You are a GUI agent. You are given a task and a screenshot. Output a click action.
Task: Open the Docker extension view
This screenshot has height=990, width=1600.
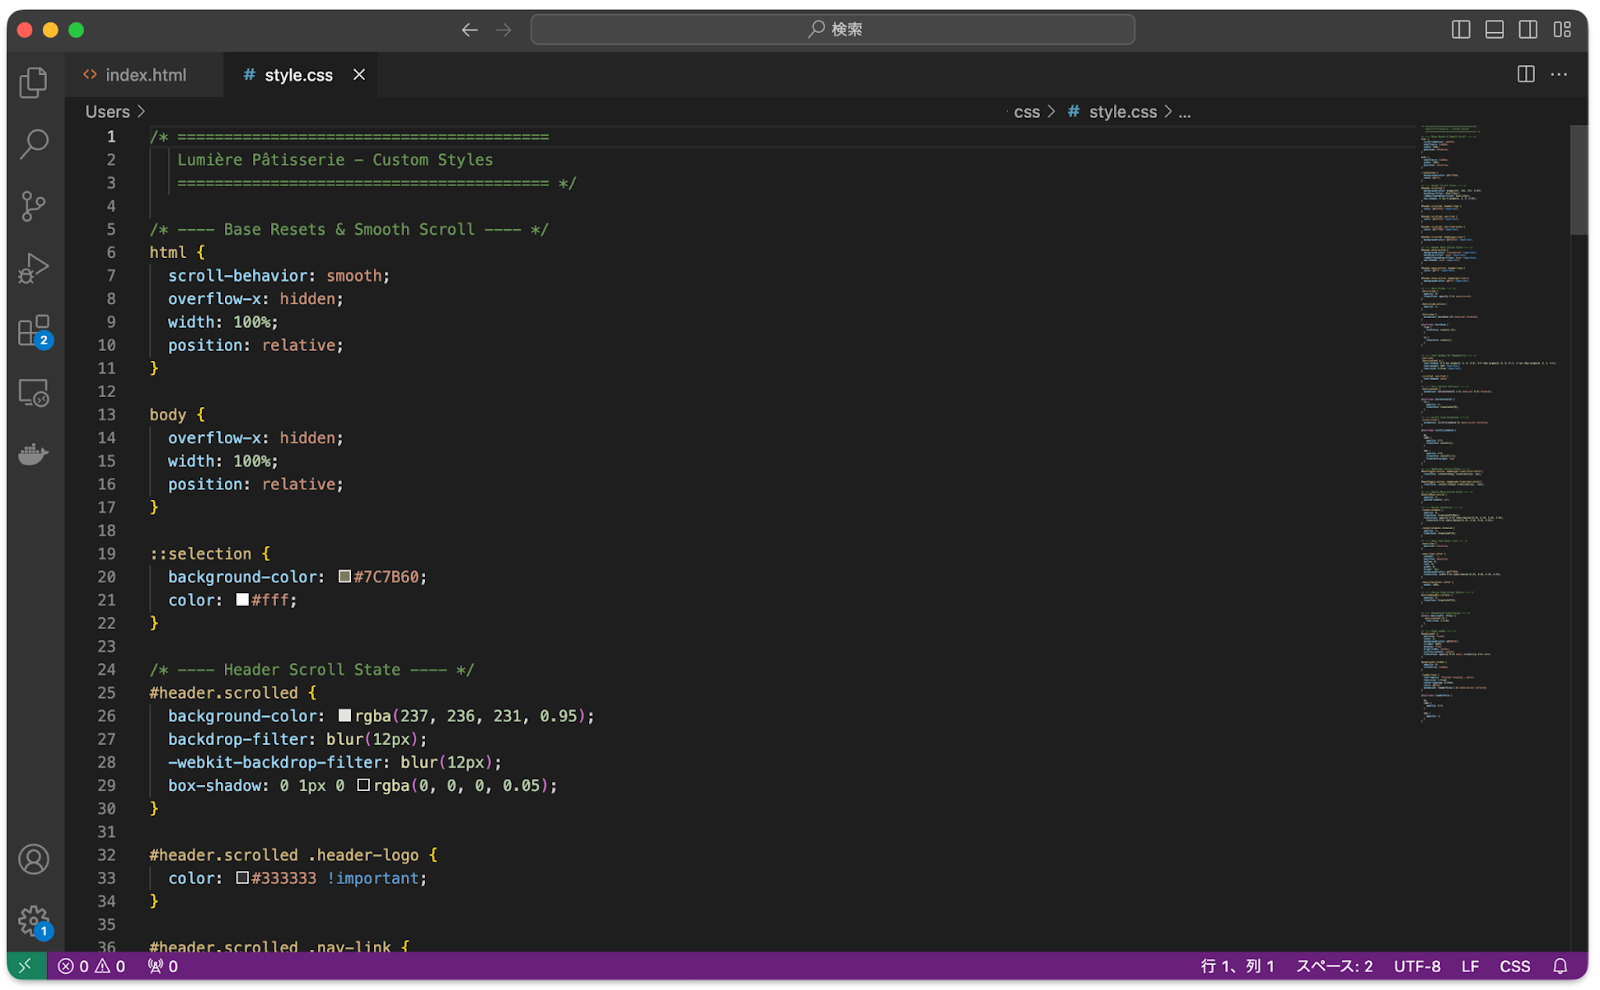pos(33,453)
